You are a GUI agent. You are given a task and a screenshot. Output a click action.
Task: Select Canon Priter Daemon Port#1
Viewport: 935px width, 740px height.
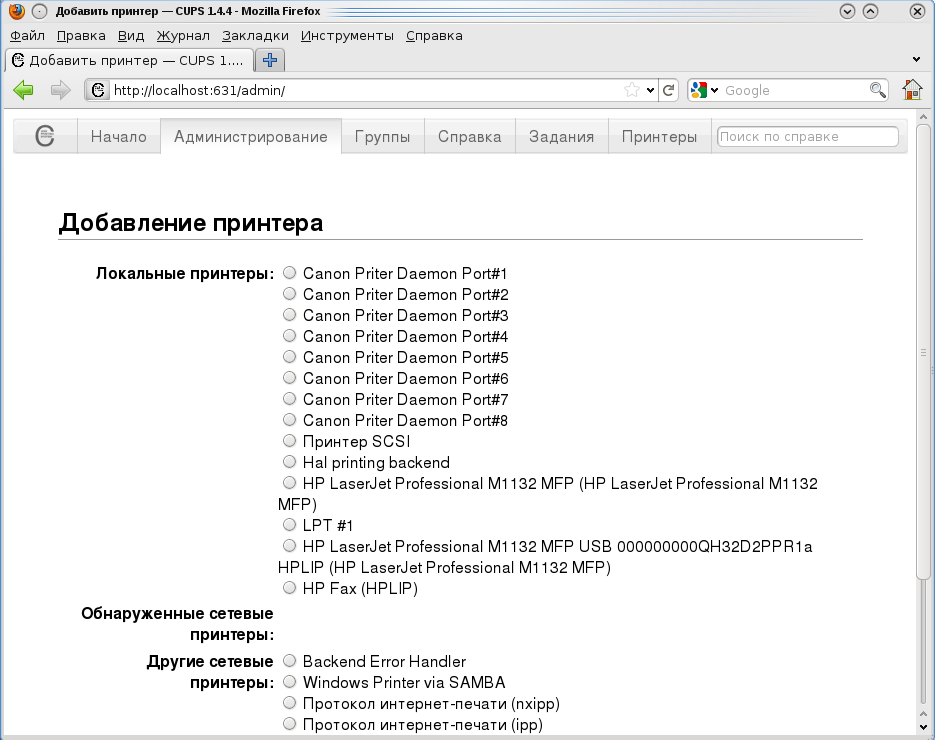pyautogui.click(x=289, y=273)
